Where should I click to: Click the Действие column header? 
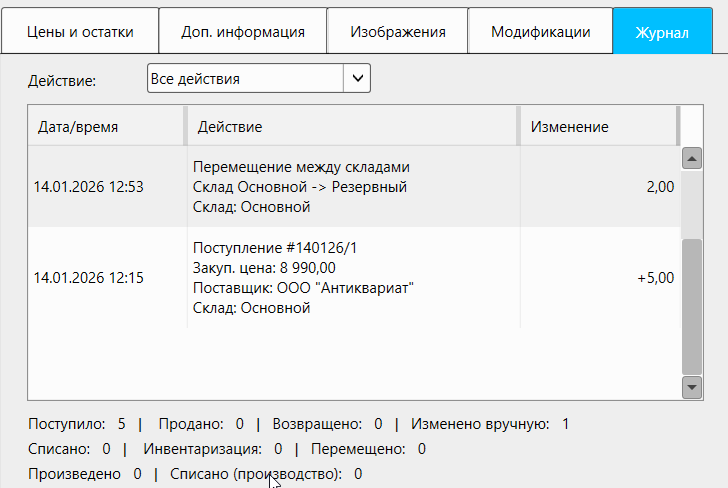[350, 127]
